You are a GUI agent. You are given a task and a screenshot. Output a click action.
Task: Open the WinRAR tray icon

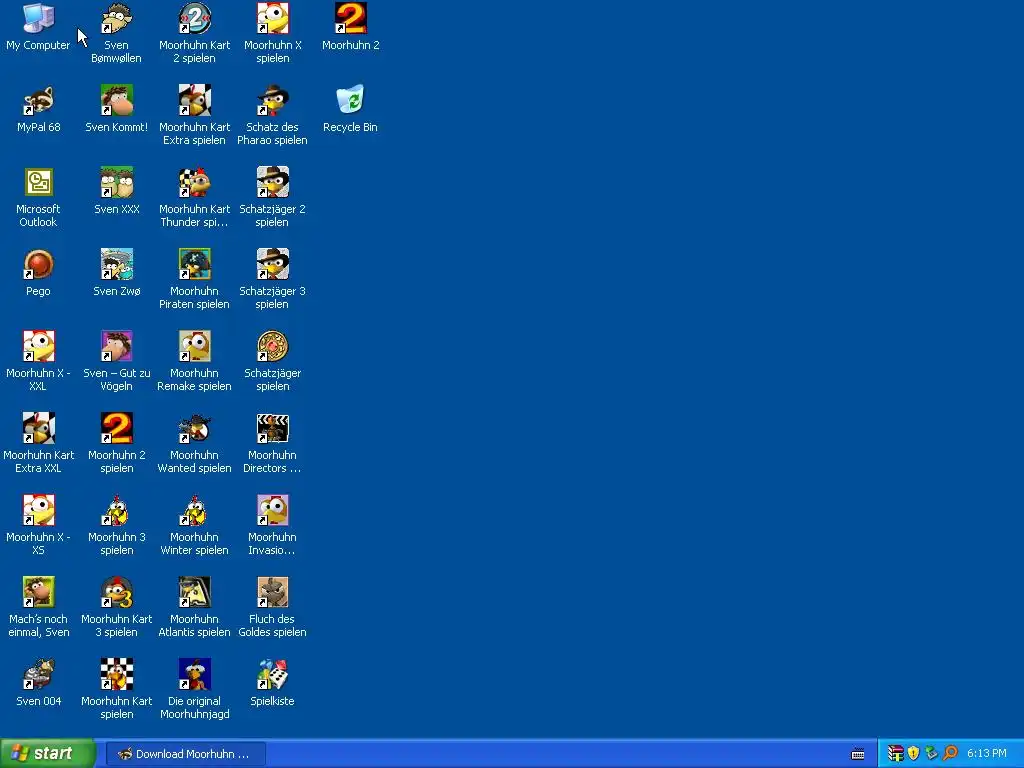[x=895, y=754]
